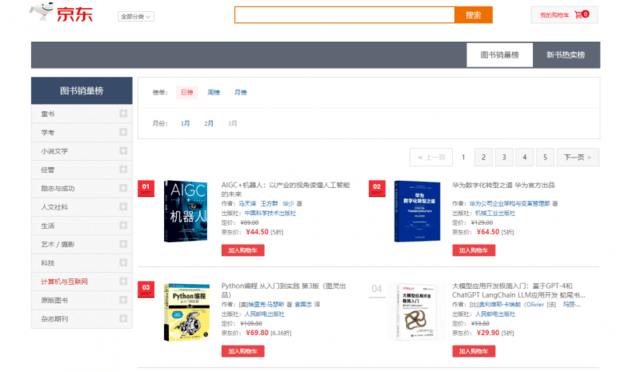Viewport: 640px width, 372px height.
Task: Expand the 艺术/摄影 category plus icon
Action: [x=123, y=244]
